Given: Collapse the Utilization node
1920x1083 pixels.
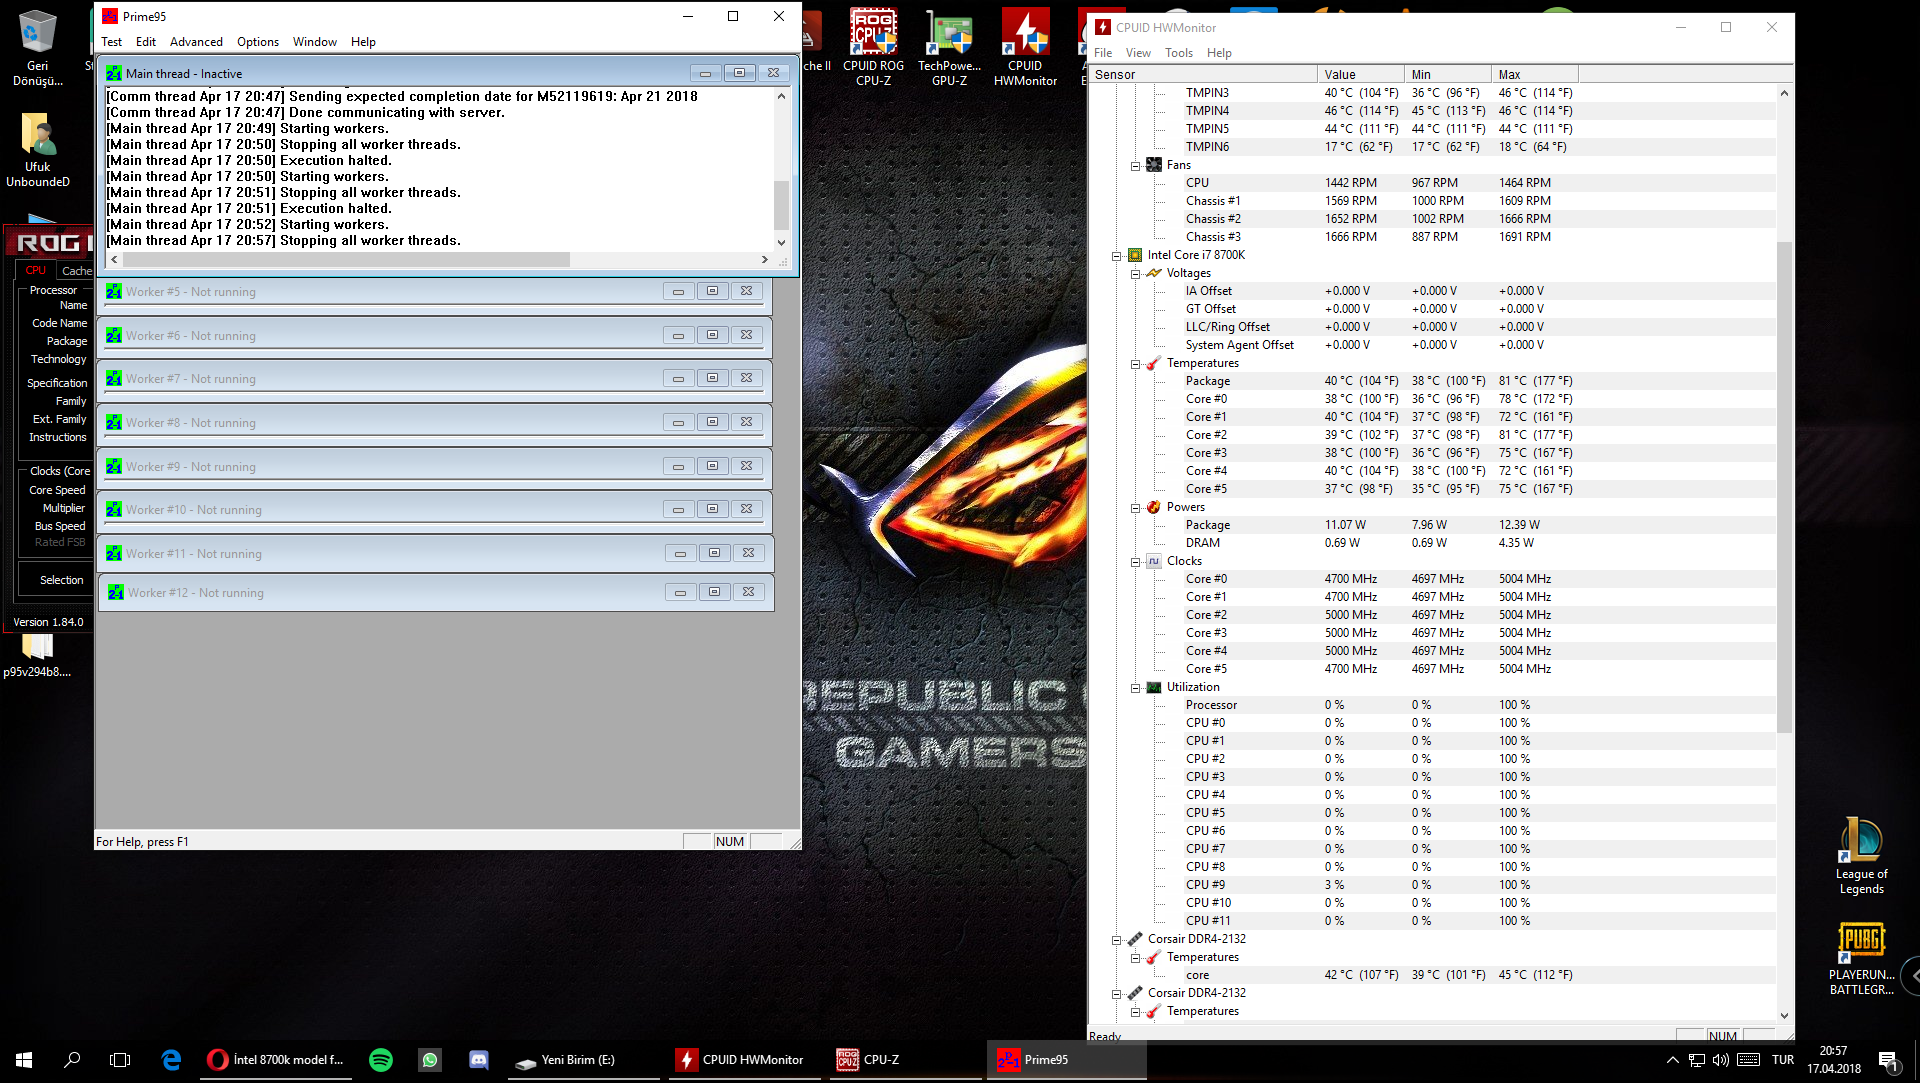Looking at the screenshot, I should coord(1136,688).
